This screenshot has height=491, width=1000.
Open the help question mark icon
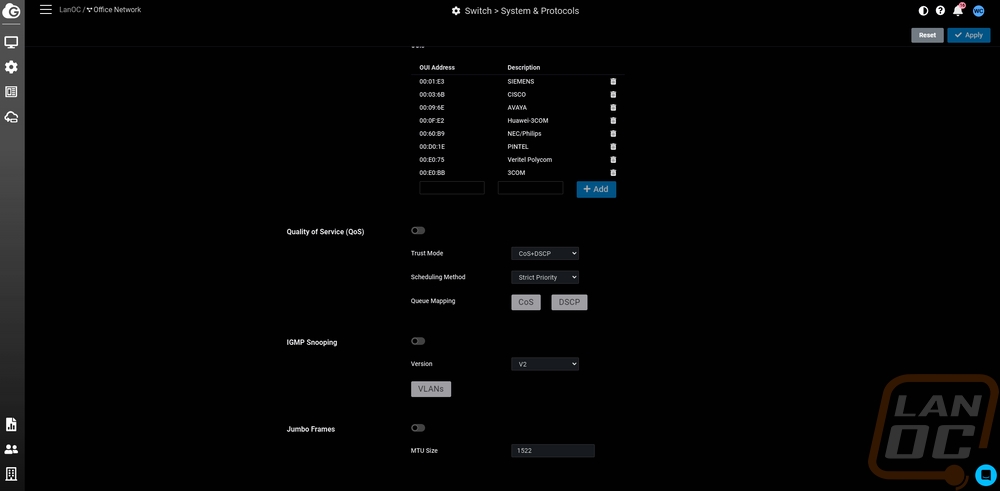(940, 11)
